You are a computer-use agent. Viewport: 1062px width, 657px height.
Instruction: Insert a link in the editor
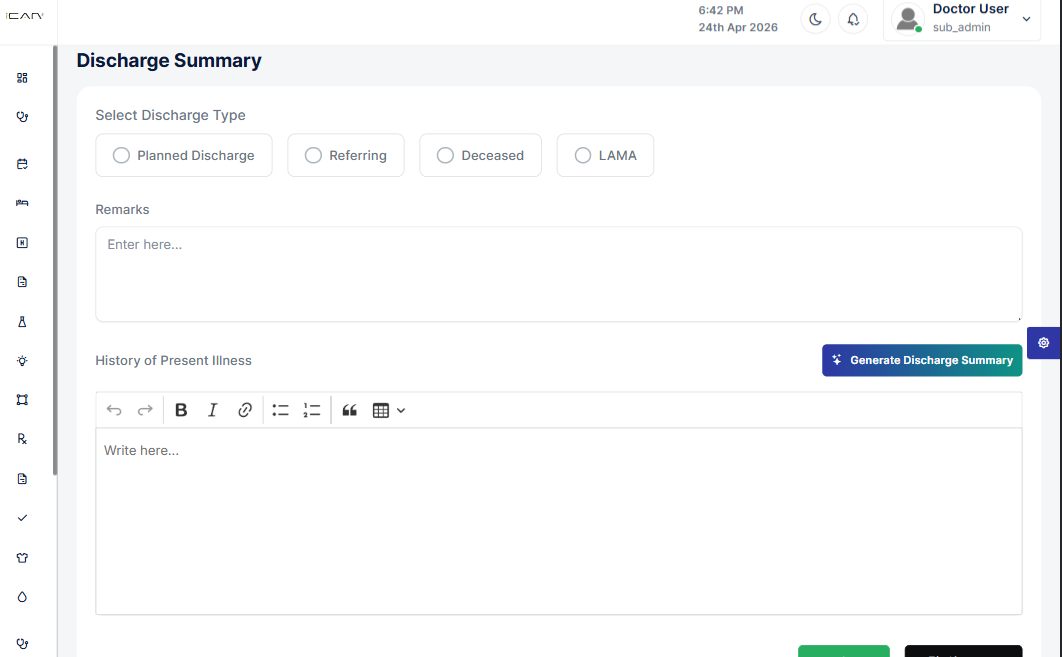point(245,410)
